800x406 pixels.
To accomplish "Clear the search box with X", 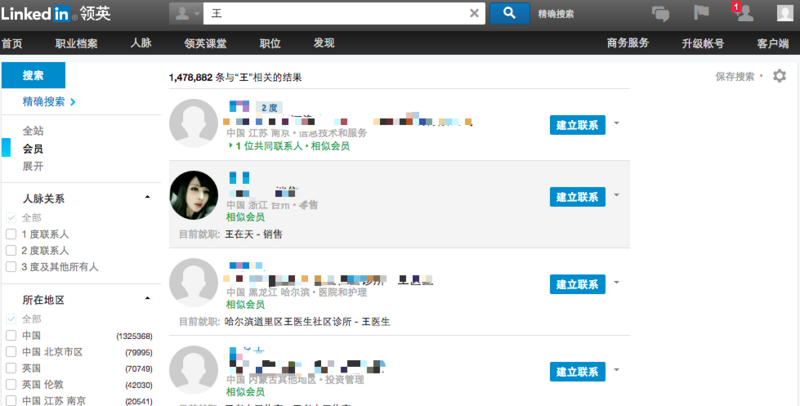I will pos(474,13).
